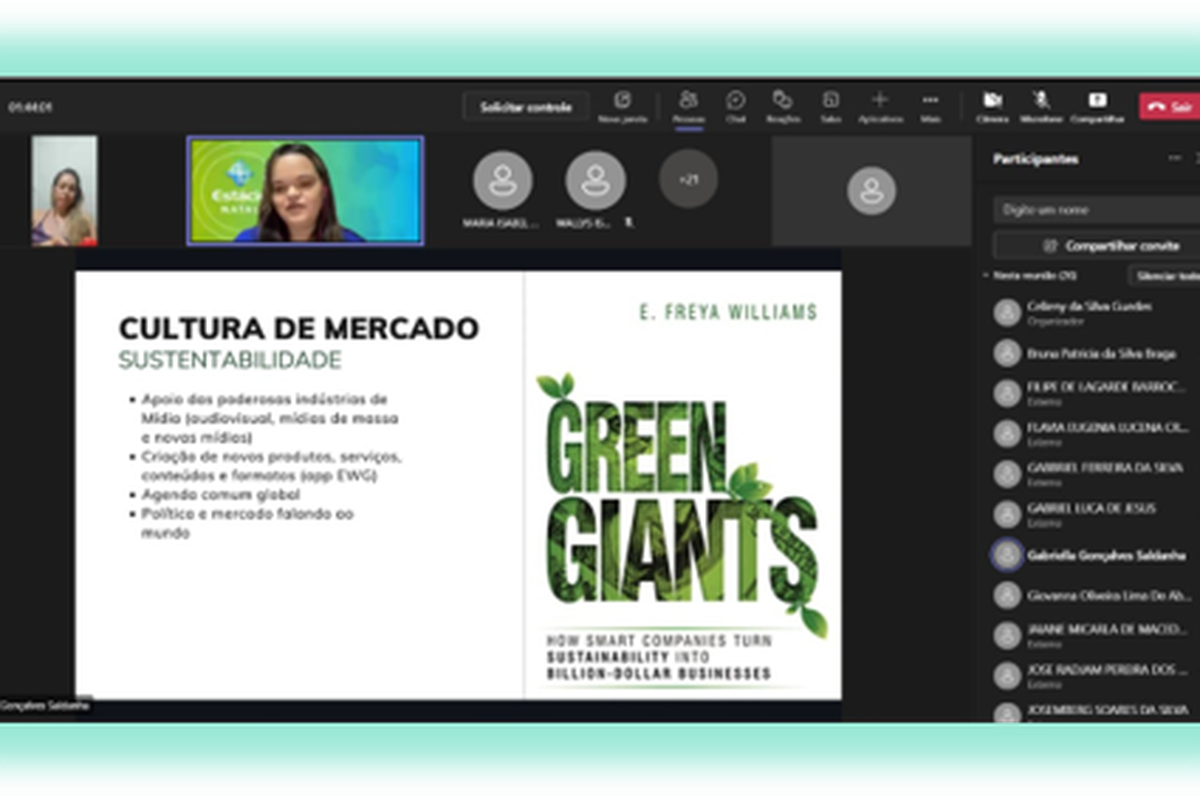This screenshot has width=1200, height=799.
Task: Click the Compartilhar convite button
Action: [1096, 245]
